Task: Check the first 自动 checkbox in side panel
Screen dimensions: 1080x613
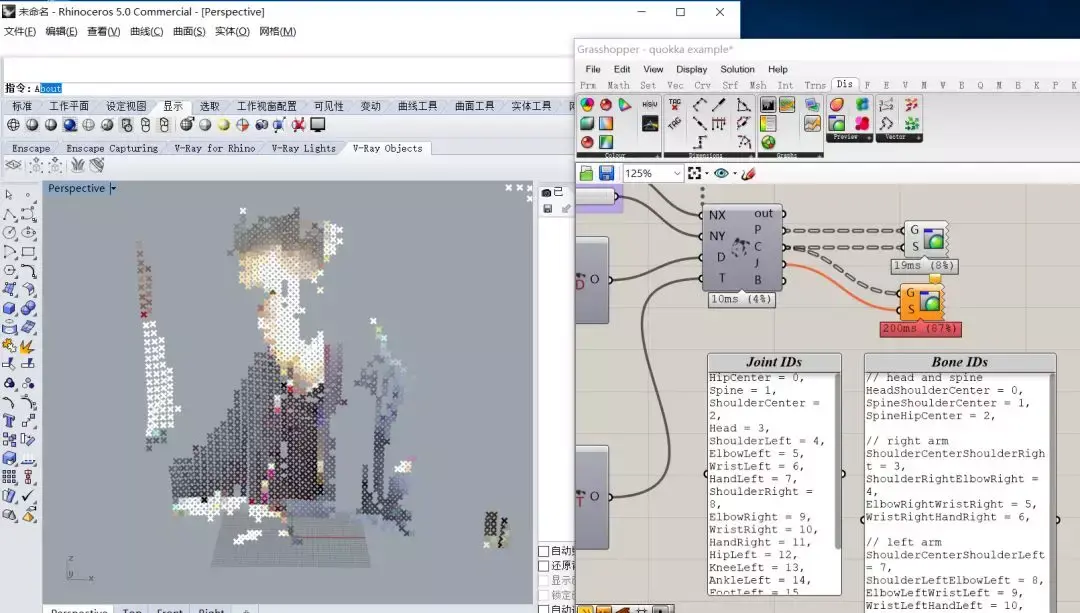Action: [x=543, y=551]
